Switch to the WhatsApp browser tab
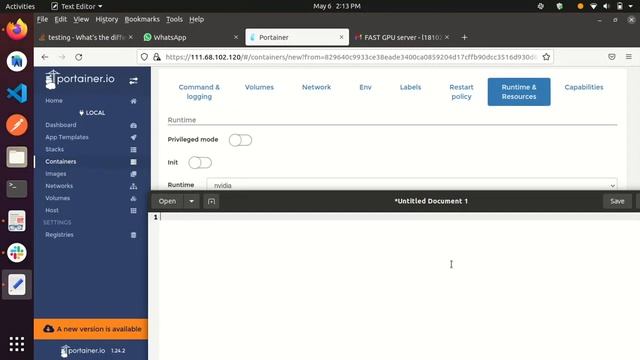The width and height of the screenshot is (640, 360). pos(191,37)
